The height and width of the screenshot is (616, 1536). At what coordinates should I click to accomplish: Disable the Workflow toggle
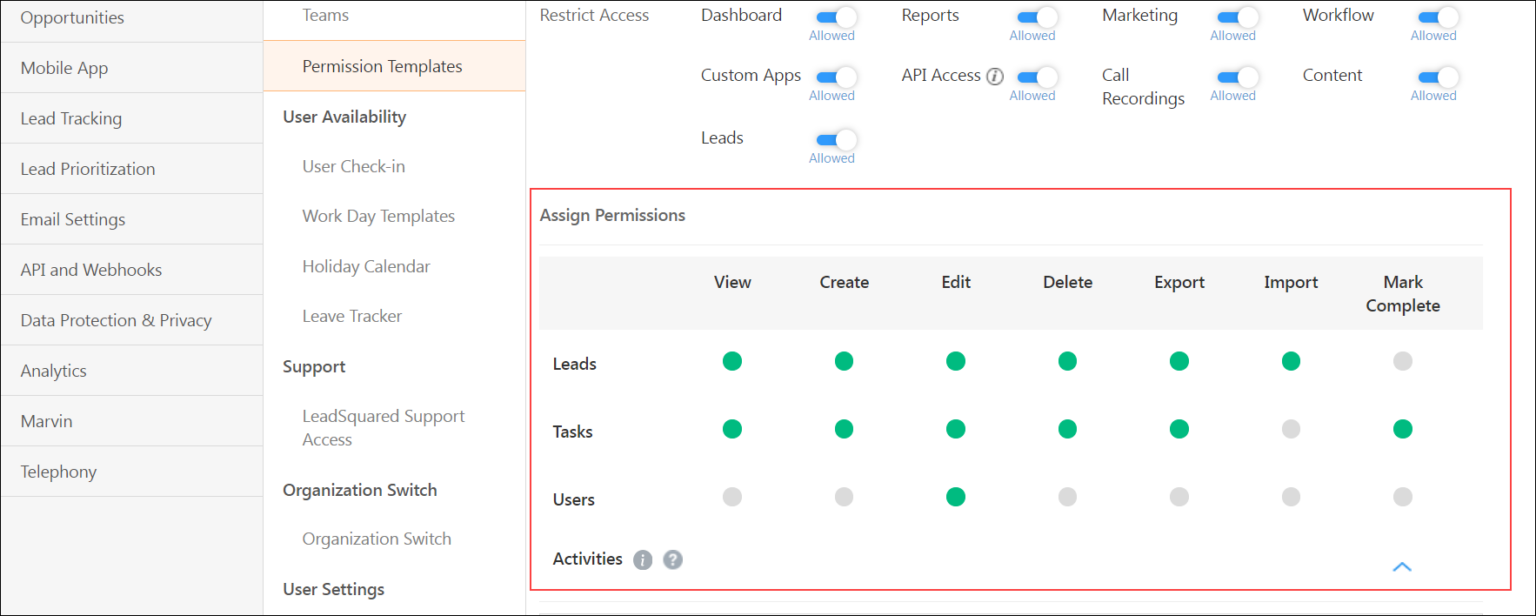tap(1432, 15)
